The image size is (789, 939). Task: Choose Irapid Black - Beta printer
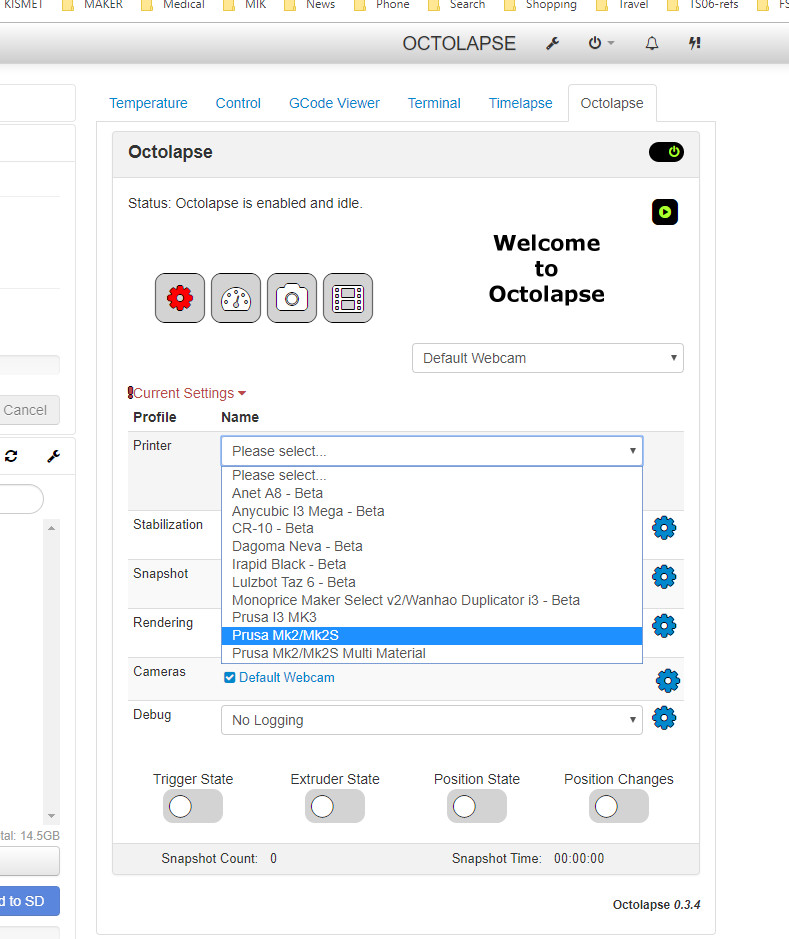click(432, 564)
